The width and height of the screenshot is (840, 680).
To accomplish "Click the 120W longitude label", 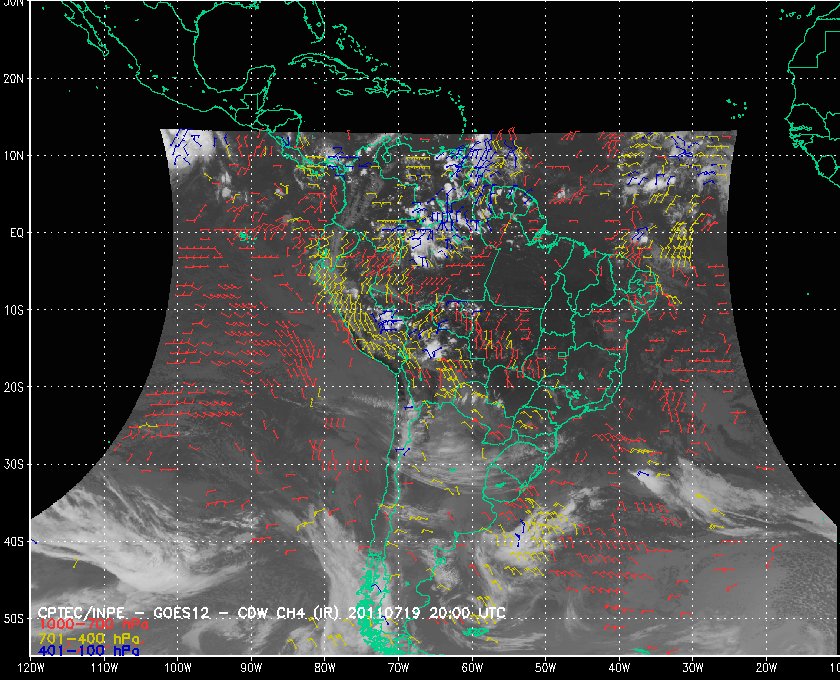I will [x=31, y=668].
